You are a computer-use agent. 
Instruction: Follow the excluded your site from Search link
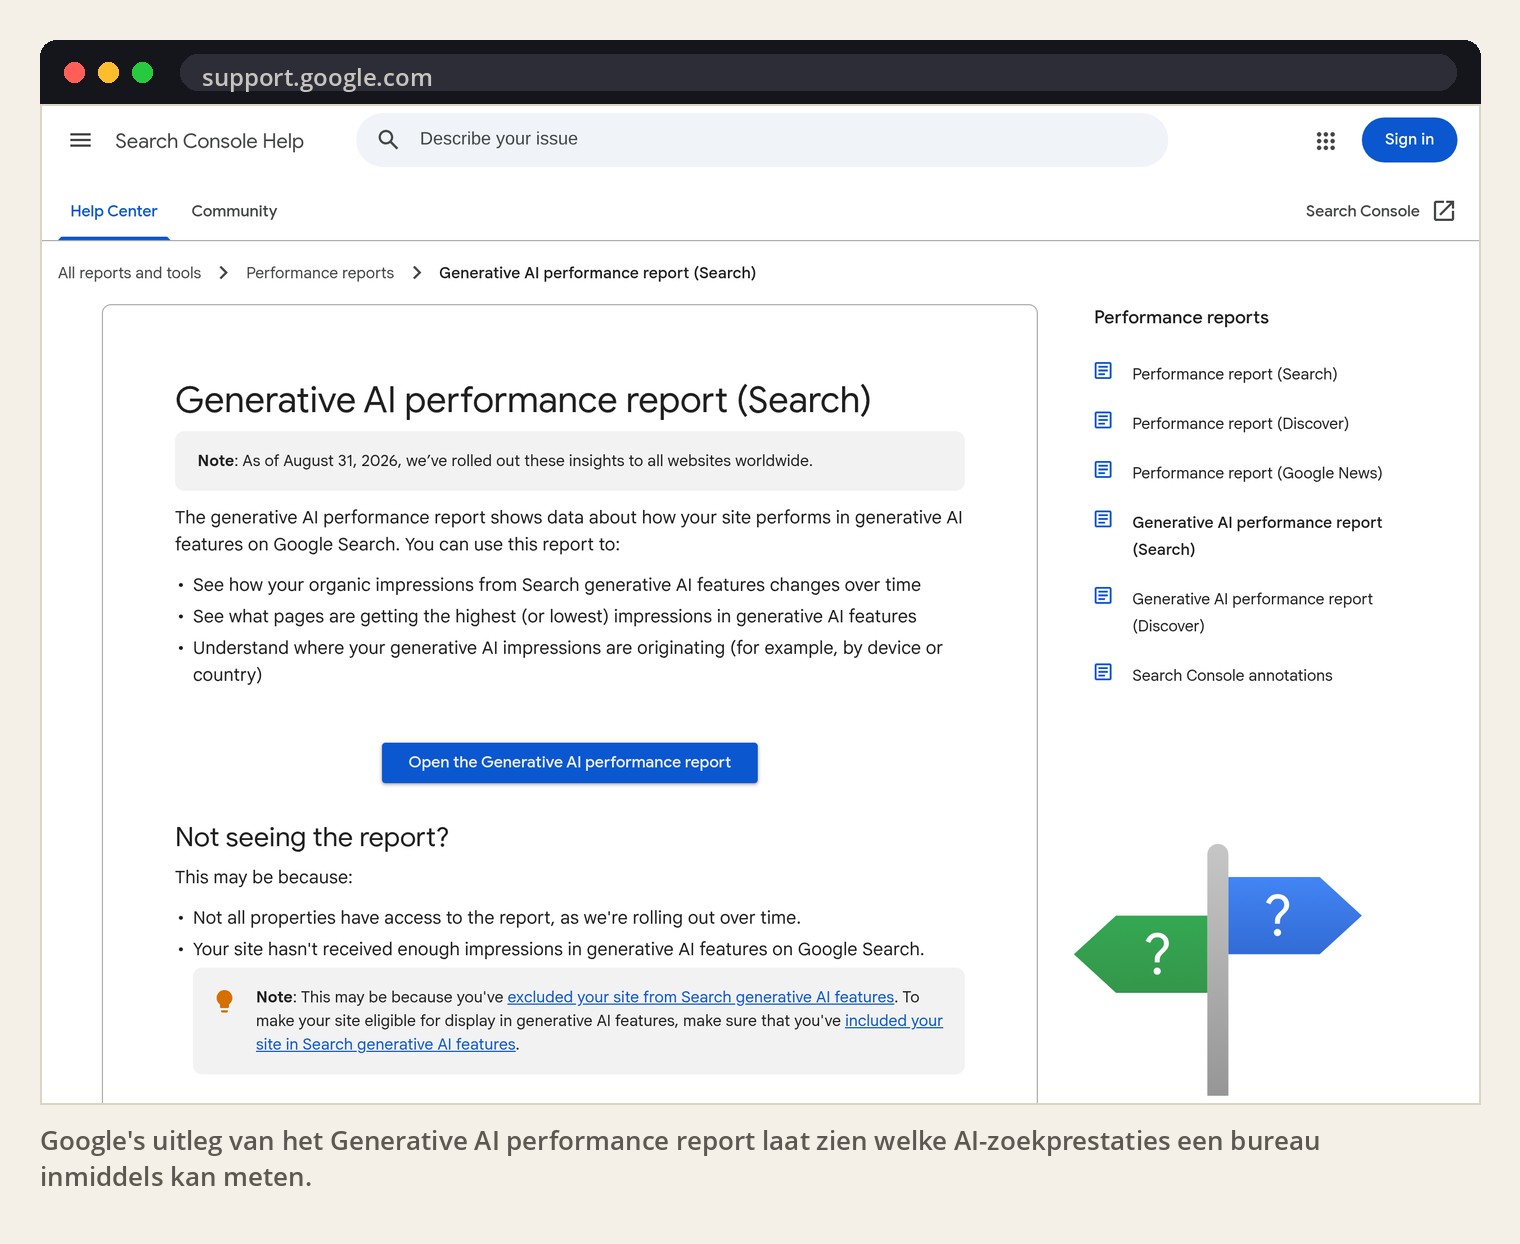700,997
